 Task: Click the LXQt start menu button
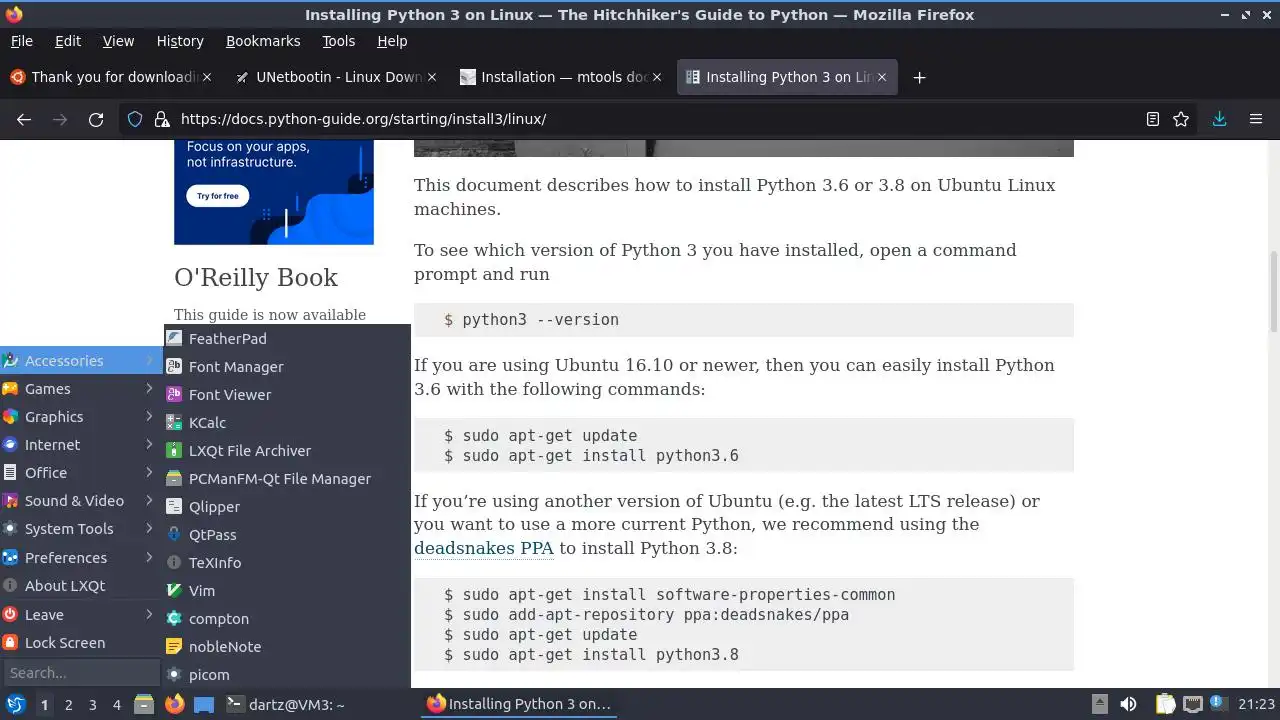[15, 704]
